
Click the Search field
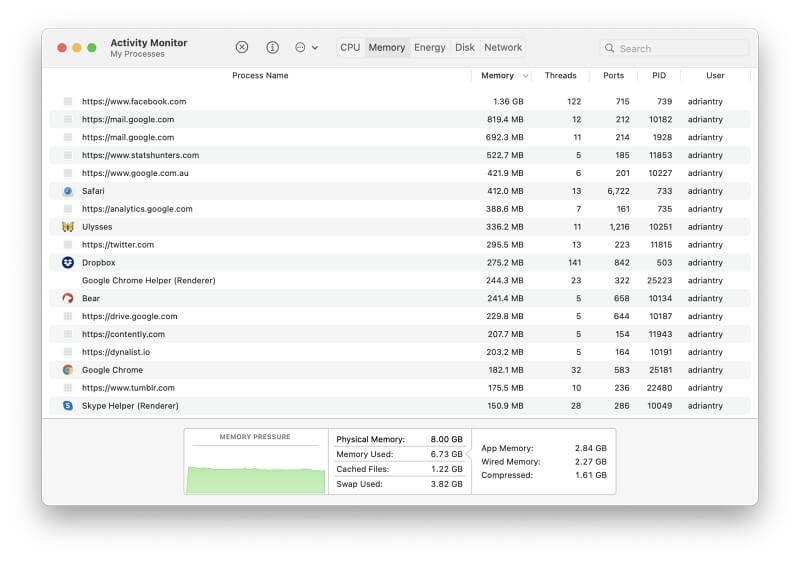point(680,48)
